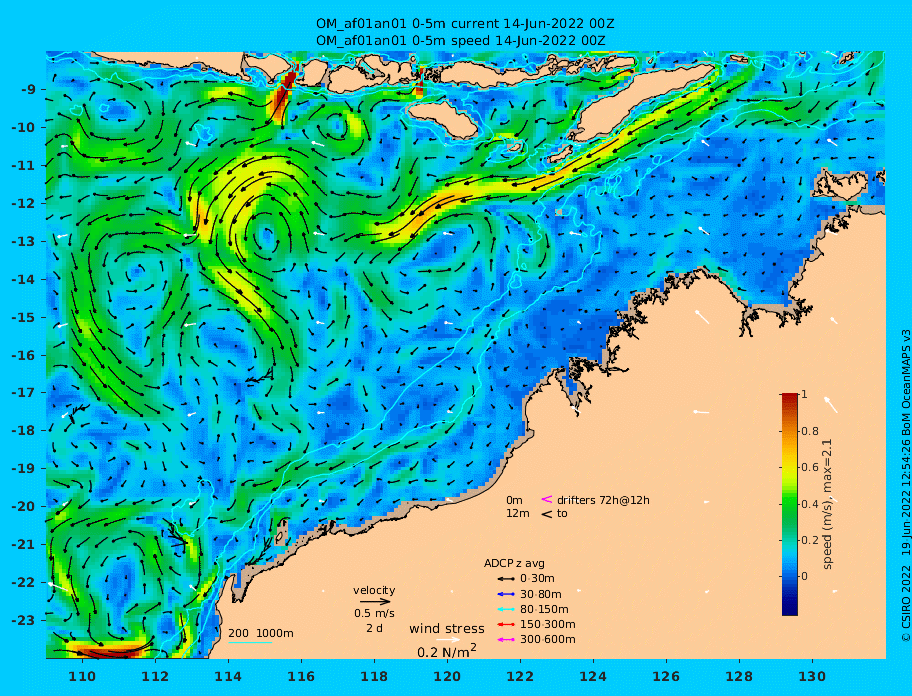The height and width of the screenshot is (696, 912).
Task: Click the longitude axis label '126'
Action: tap(667, 676)
